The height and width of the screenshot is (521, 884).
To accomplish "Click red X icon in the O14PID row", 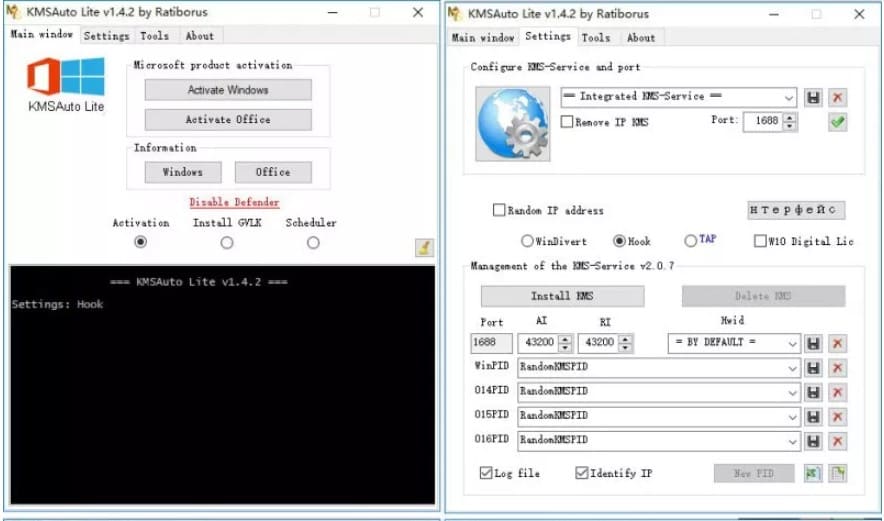I will tap(837, 392).
